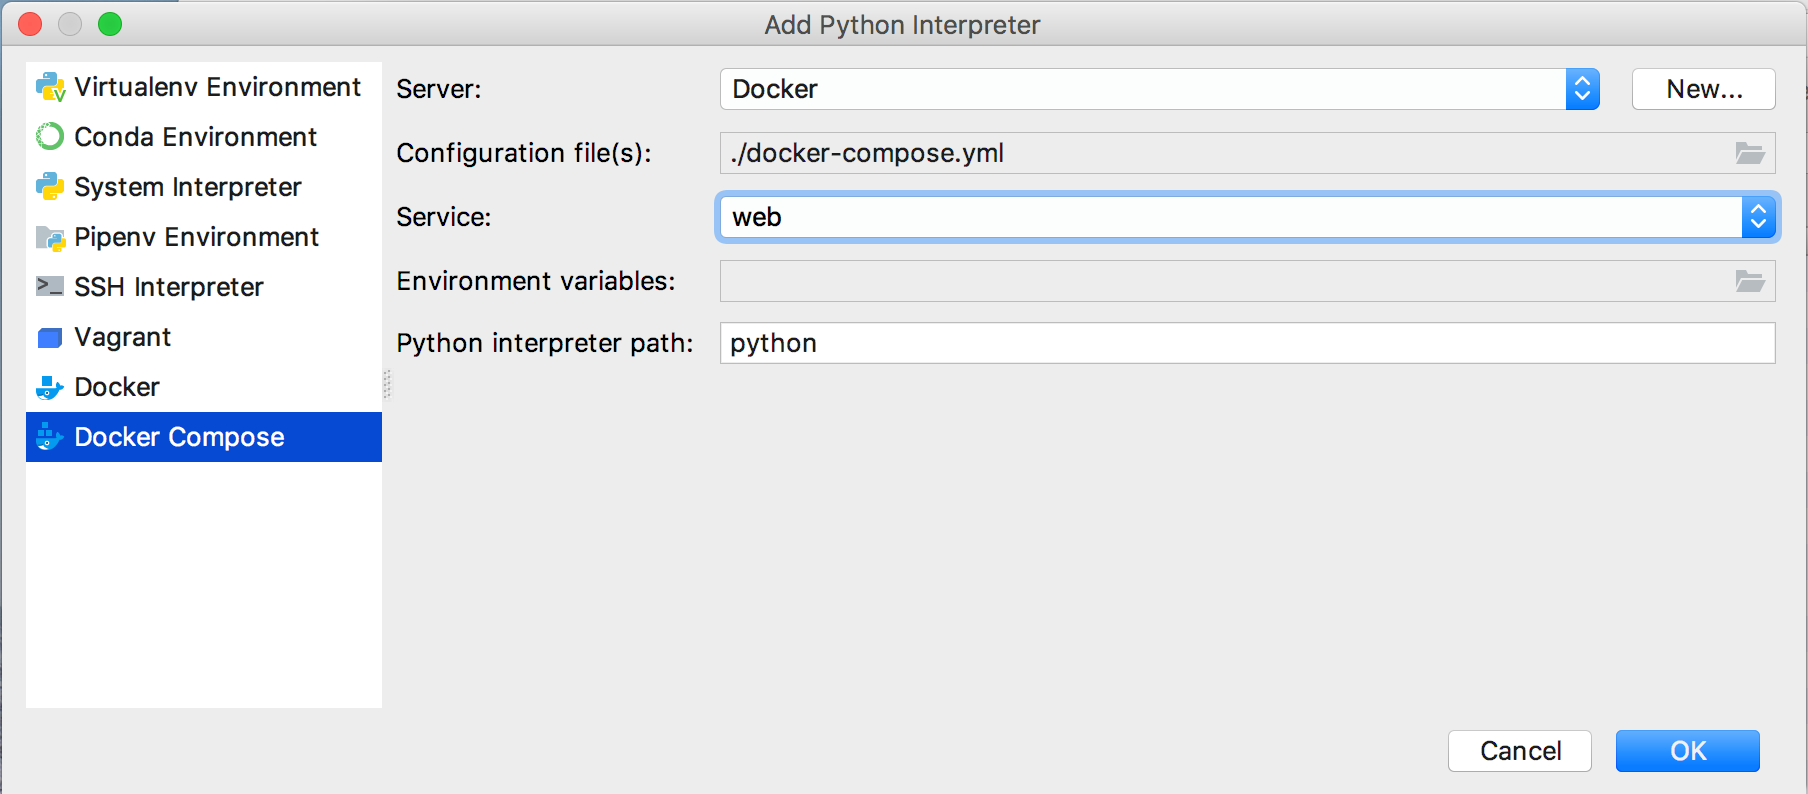Viewport: 1808px width, 794px height.
Task: Pick the Pipenv Environment entry
Action: click(204, 237)
